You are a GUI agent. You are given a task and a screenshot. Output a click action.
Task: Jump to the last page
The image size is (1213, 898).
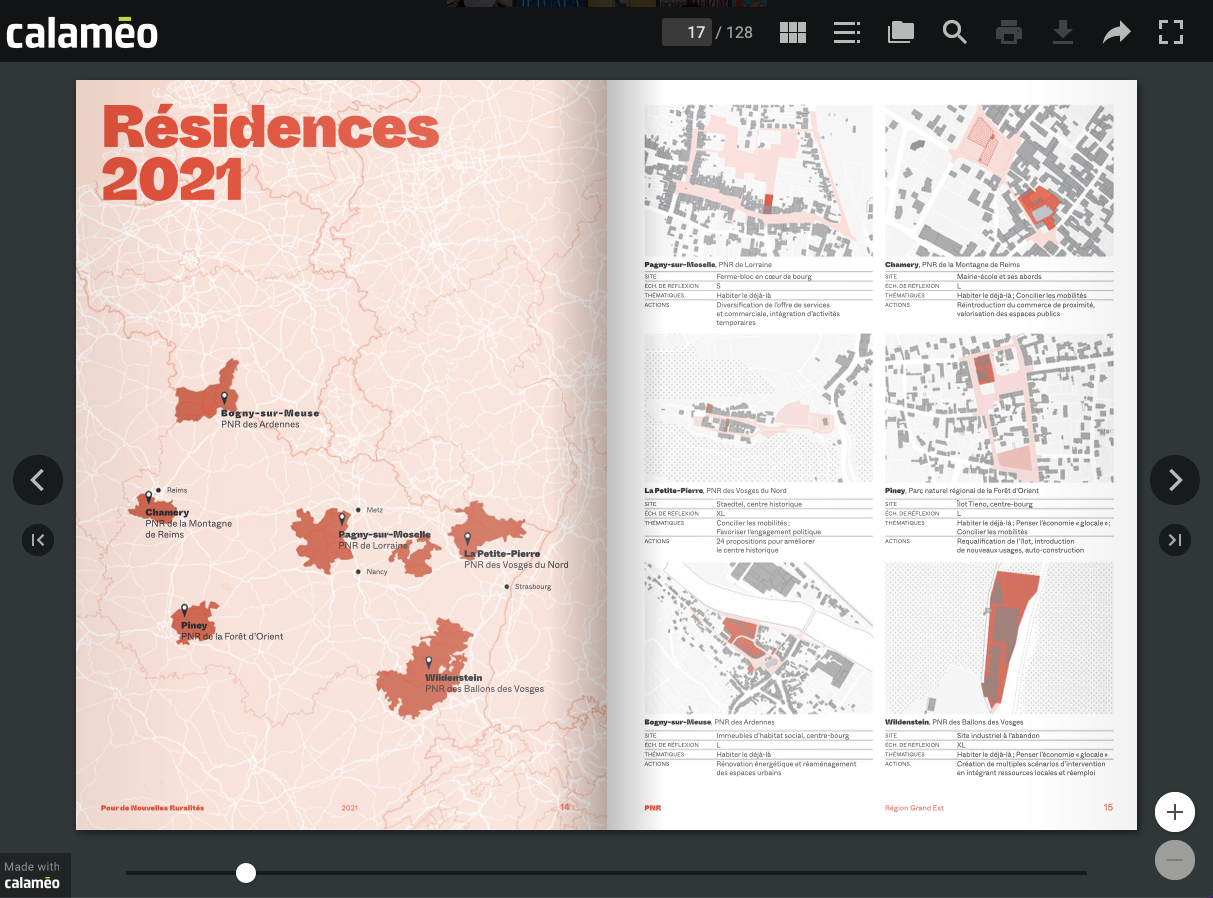(1175, 540)
